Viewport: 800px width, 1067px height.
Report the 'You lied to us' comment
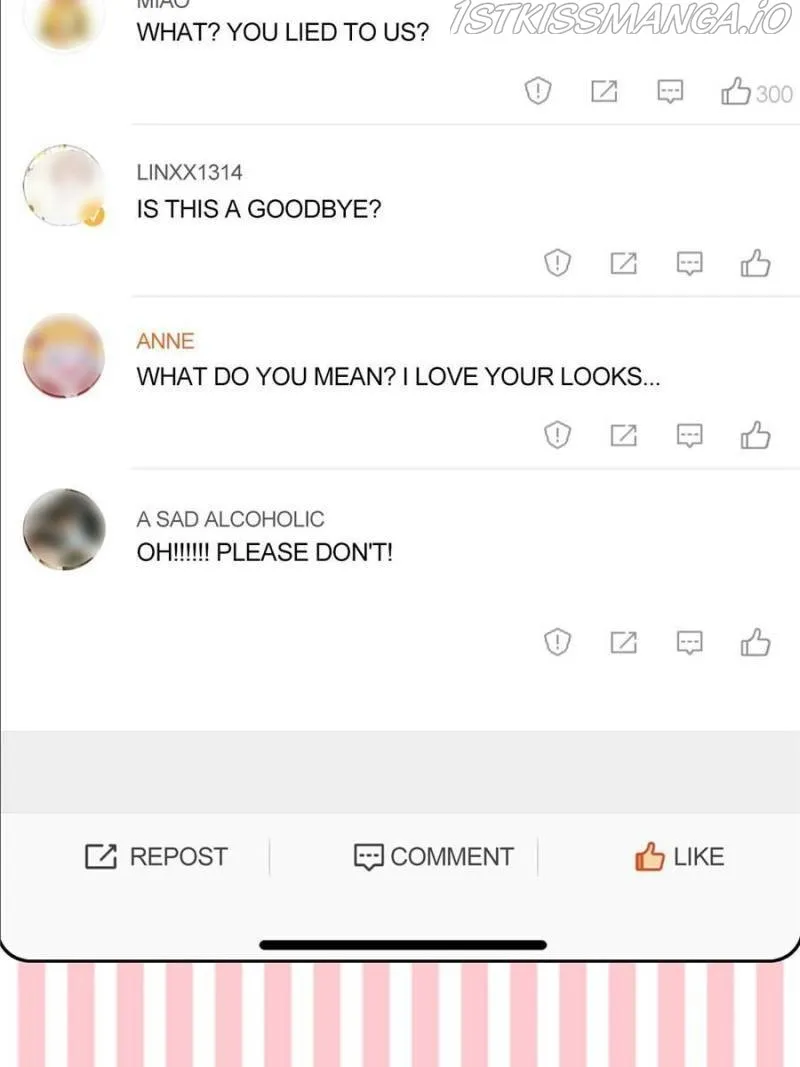[x=537, y=91]
